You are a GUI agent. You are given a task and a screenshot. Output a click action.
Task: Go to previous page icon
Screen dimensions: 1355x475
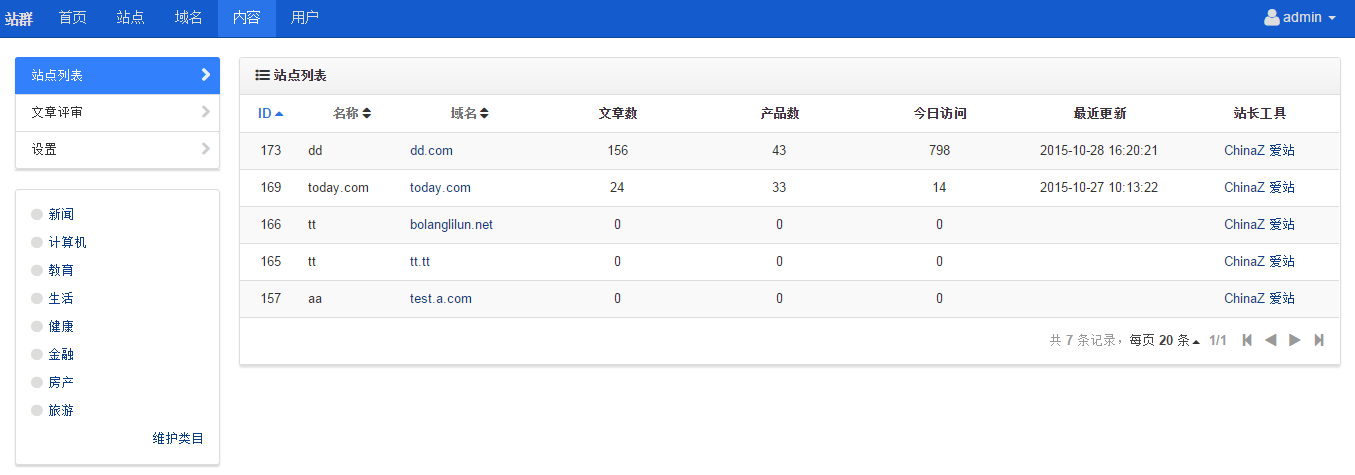[1271, 340]
